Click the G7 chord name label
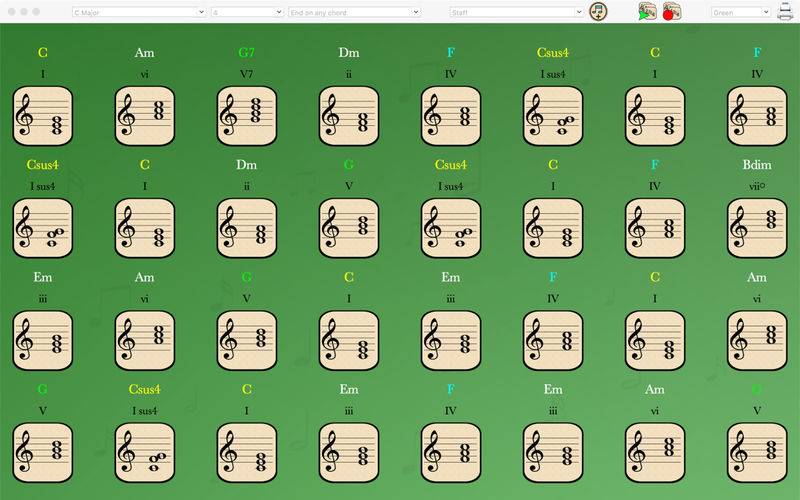Image resolution: width=800 pixels, height=500 pixels. pos(247,53)
